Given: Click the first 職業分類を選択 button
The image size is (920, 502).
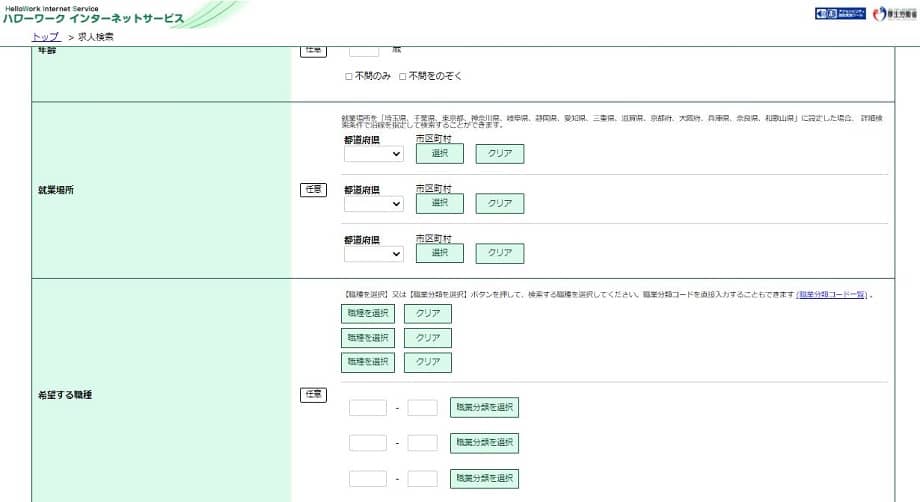Looking at the screenshot, I should click(x=484, y=407).
